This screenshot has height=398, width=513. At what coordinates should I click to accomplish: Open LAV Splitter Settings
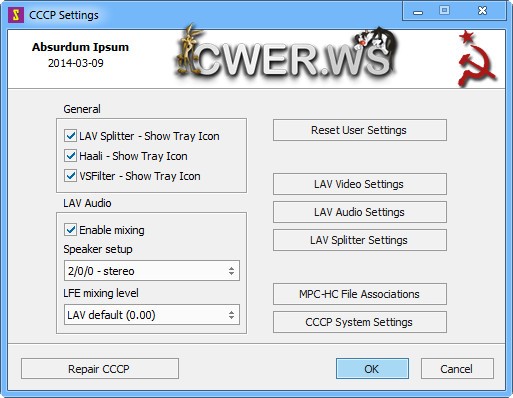click(x=360, y=240)
